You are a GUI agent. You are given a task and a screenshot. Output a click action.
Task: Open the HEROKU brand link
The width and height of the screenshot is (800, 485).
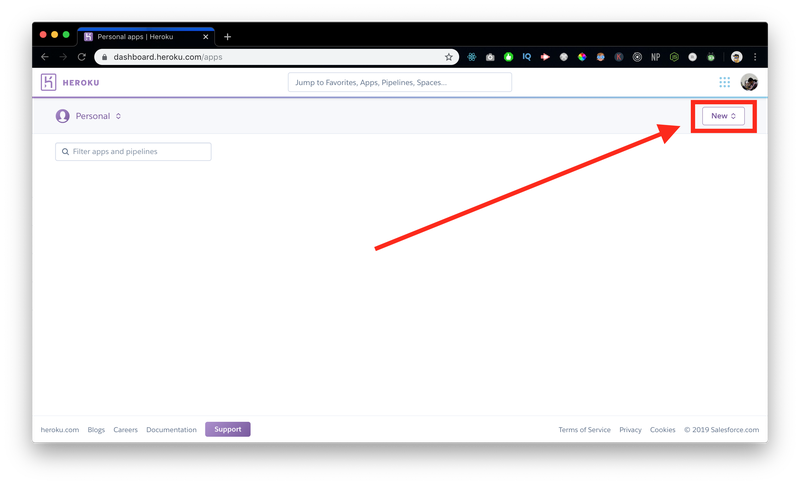[x=81, y=83]
